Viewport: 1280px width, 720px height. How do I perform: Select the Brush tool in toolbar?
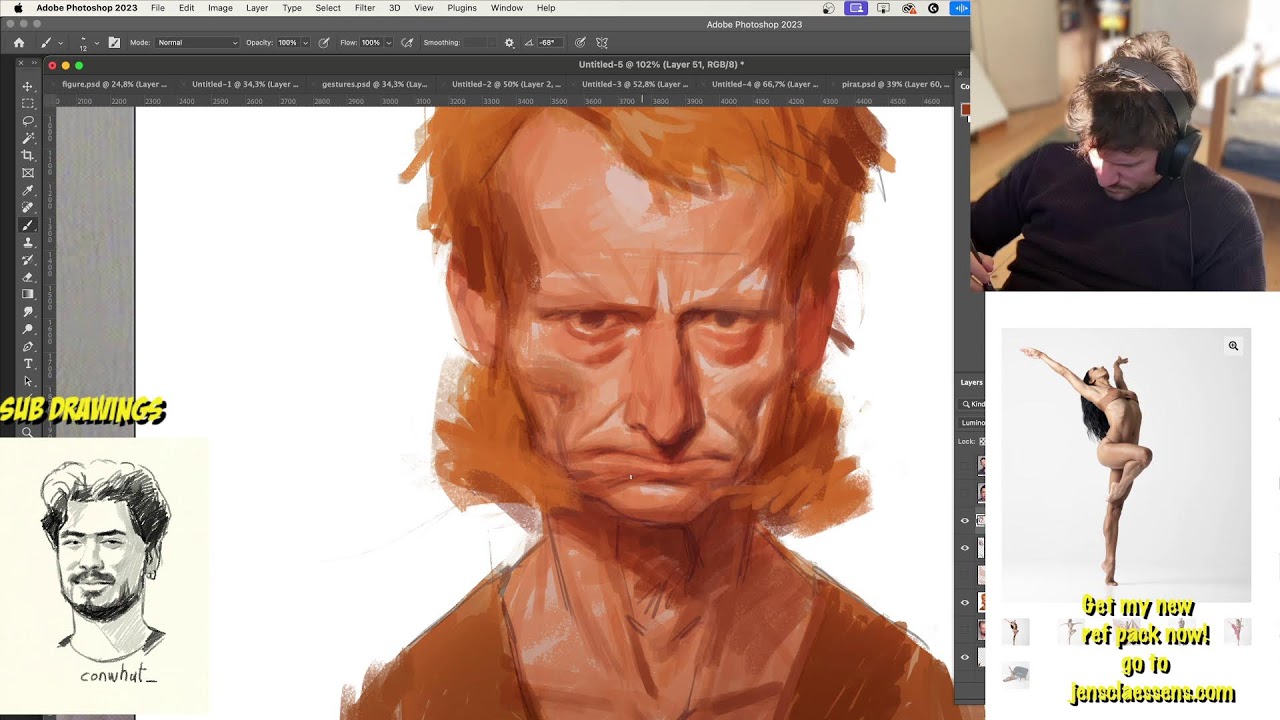click(28, 225)
